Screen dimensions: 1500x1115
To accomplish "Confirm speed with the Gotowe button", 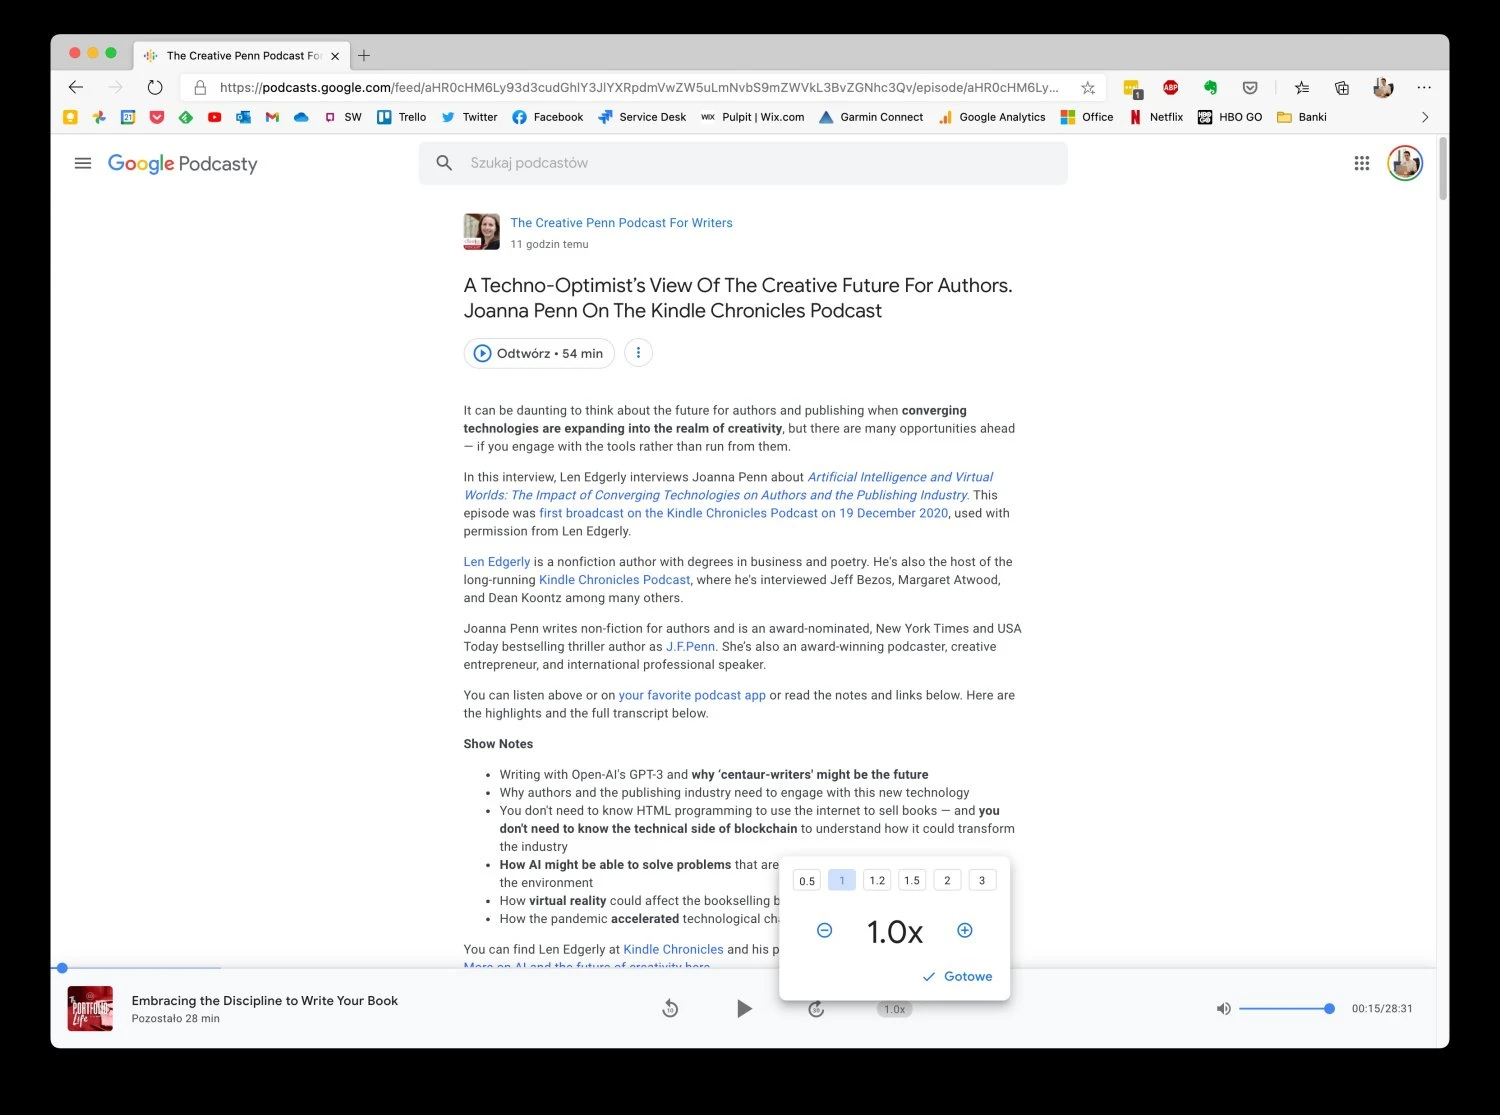I will (957, 977).
